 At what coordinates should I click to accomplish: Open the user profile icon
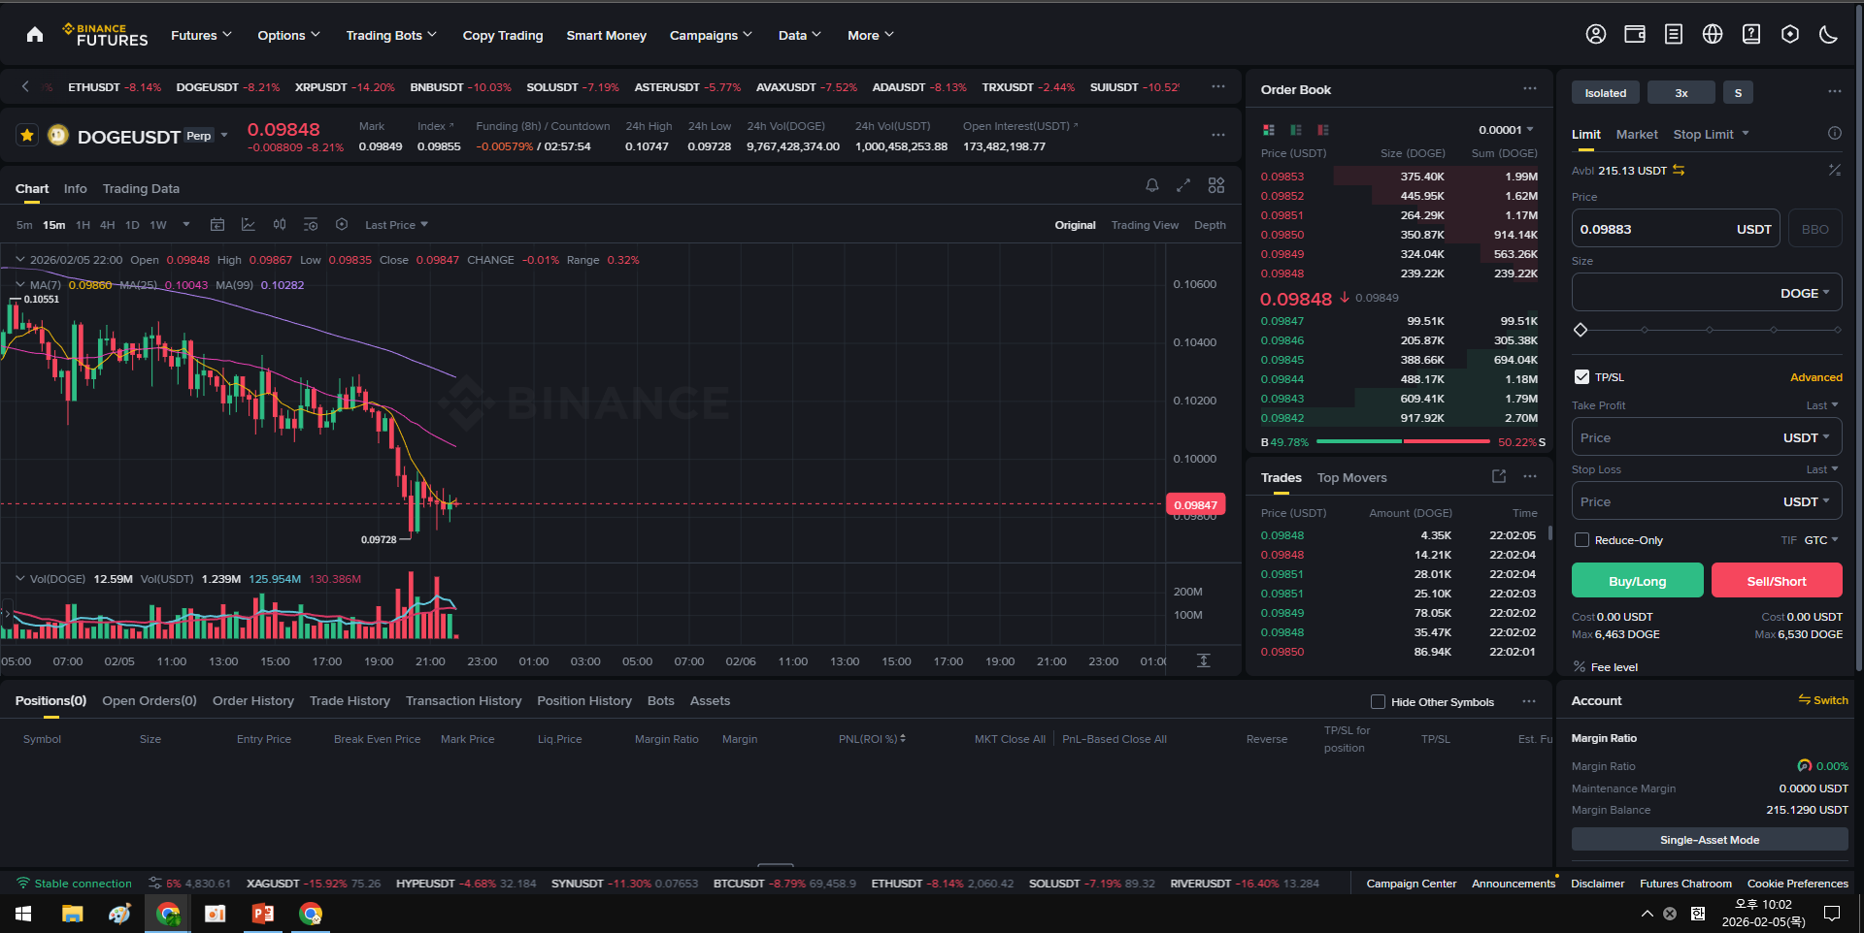[1596, 34]
